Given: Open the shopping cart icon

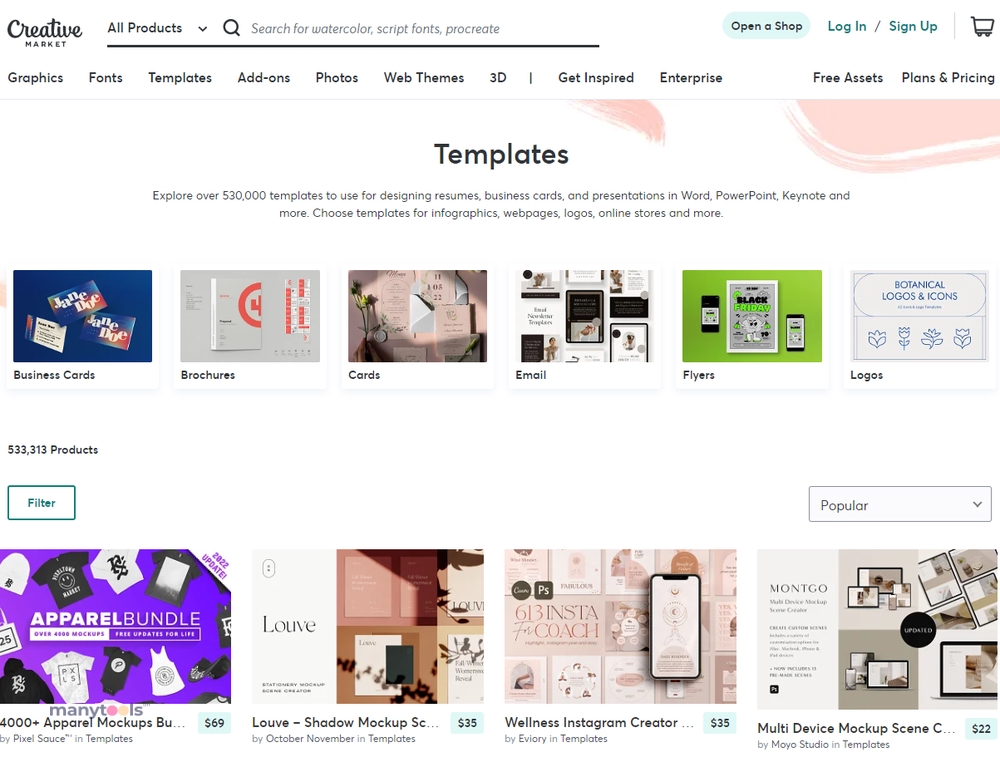Looking at the screenshot, I should tap(982, 27).
